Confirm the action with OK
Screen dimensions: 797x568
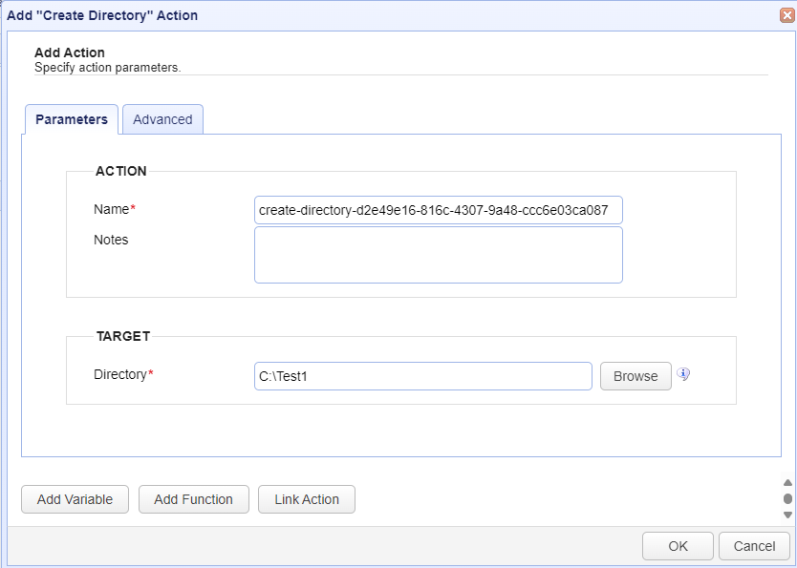678,546
